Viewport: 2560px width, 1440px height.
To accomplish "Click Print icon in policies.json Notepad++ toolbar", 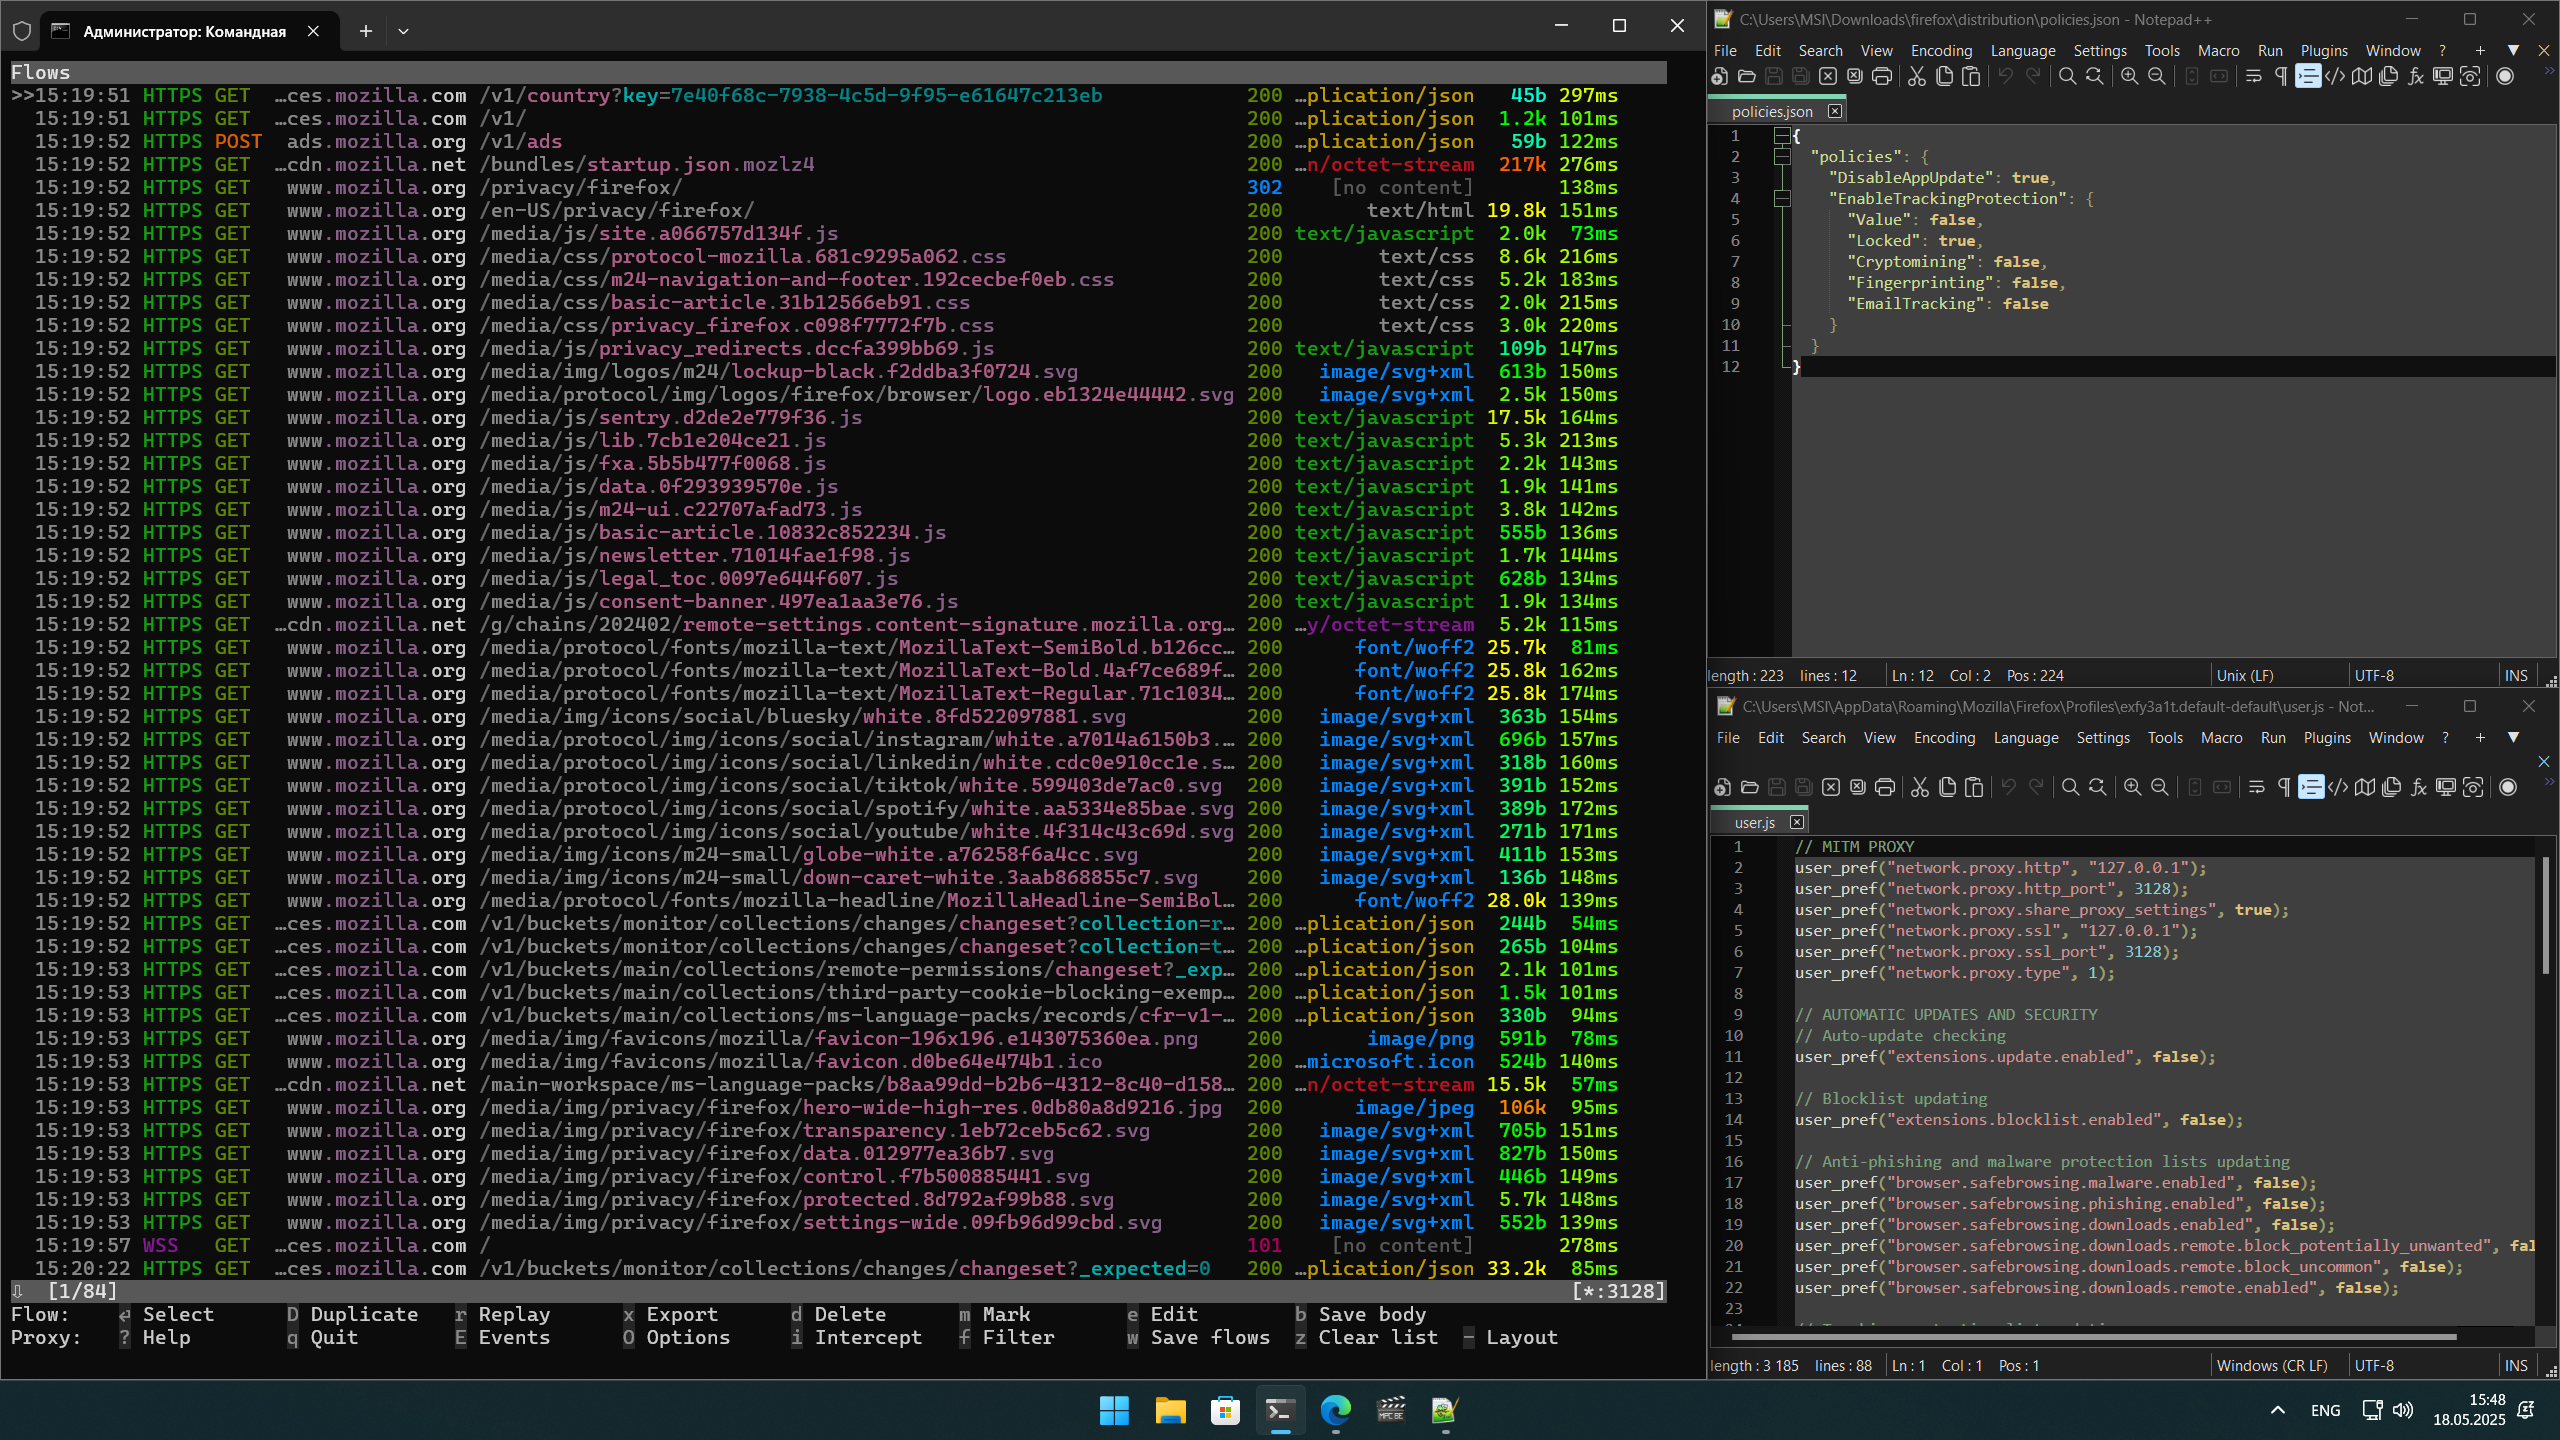I will [x=1882, y=77].
